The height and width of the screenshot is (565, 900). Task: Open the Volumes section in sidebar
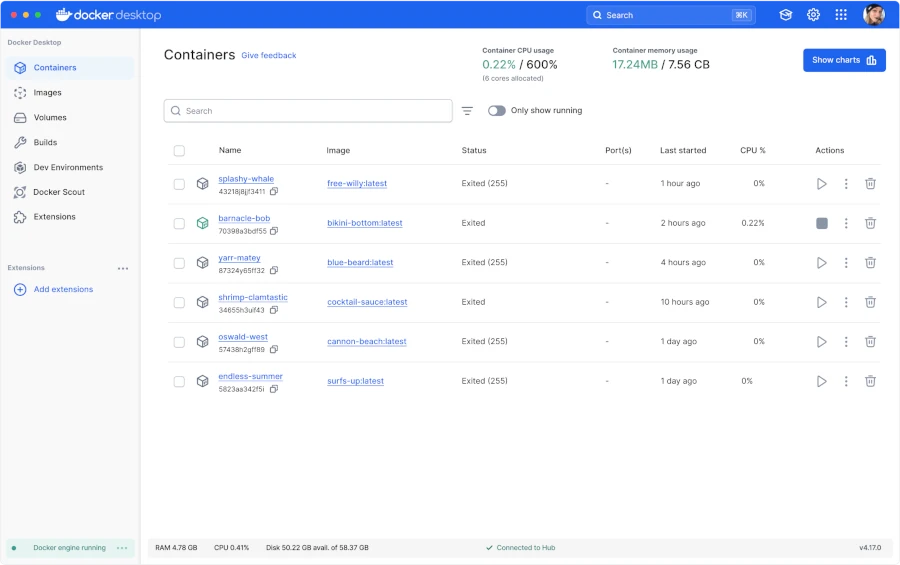point(50,117)
